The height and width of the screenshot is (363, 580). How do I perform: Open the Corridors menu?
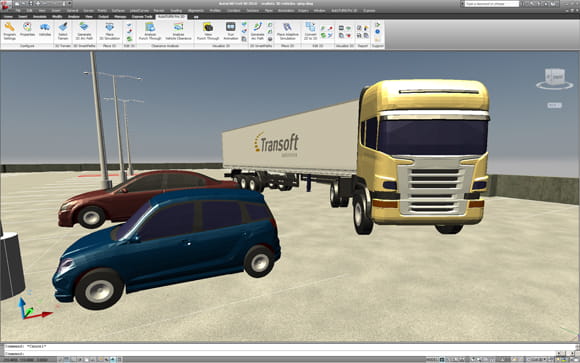pyautogui.click(x=233, y=11)
